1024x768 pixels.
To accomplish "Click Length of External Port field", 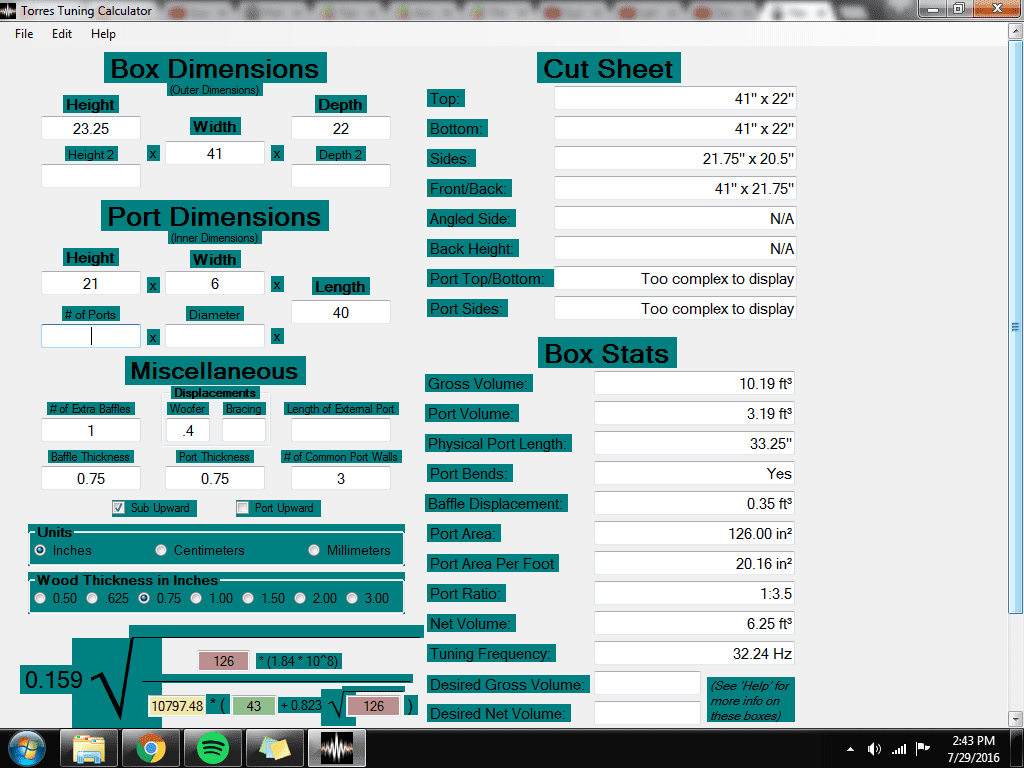I will click(x=341, y=430).
